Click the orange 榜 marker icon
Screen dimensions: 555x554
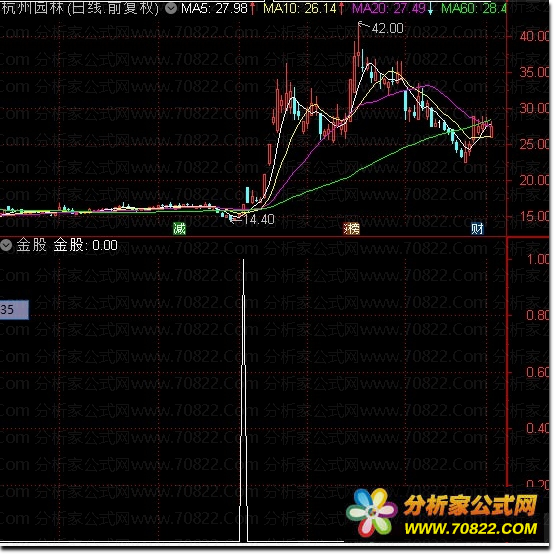[x=352, y=229]
